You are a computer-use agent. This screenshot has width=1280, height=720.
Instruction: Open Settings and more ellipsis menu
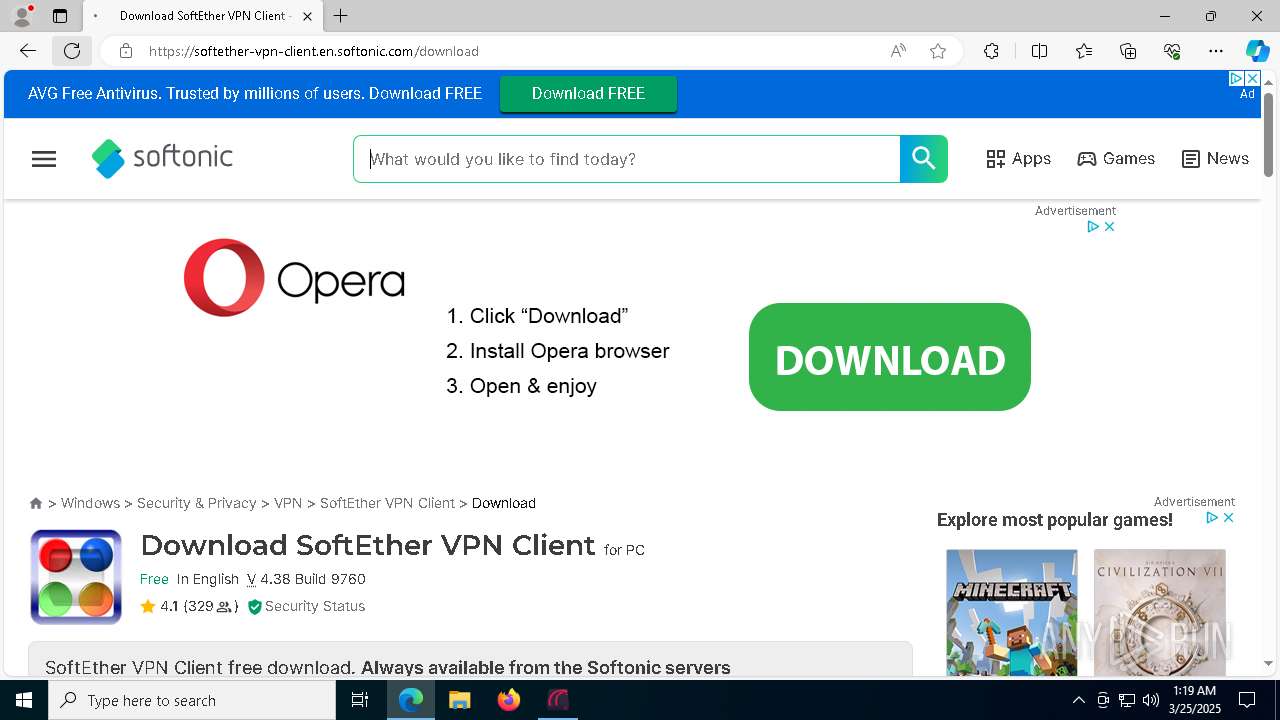pos(1216,51)
